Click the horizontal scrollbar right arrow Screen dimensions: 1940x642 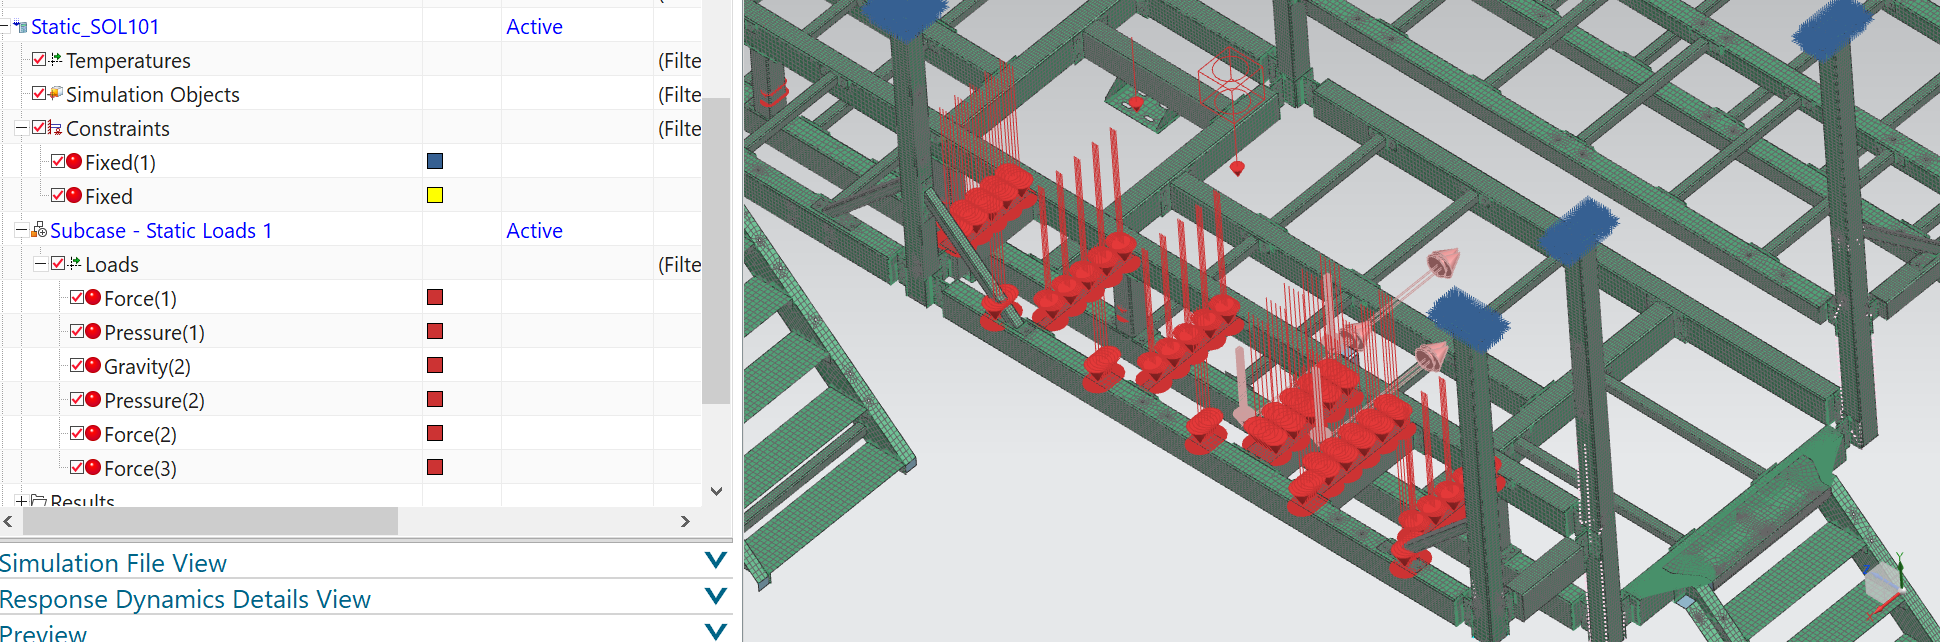point(685,521)
